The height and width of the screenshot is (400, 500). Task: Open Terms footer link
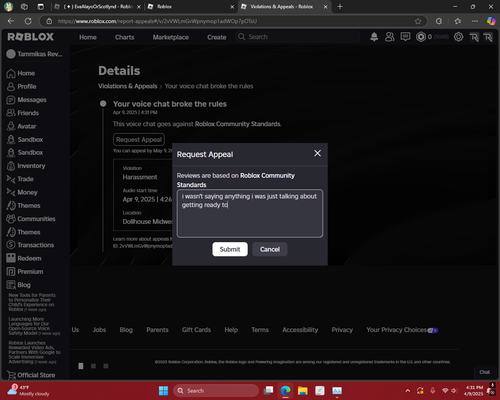tap(260, 330)
